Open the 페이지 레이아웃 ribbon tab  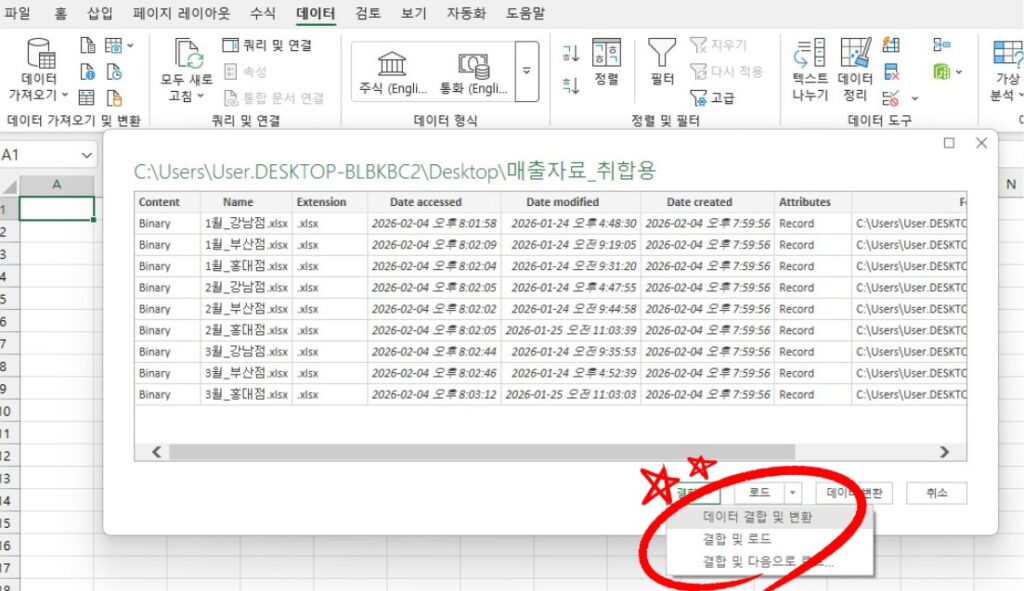(x=182, y=14)
